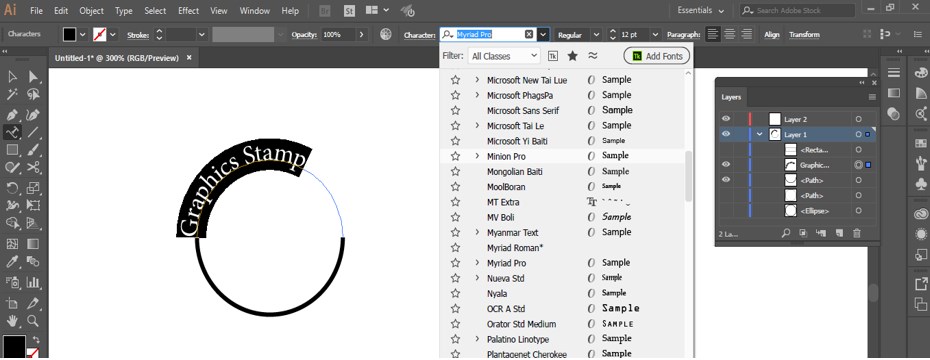Select the Rectangle tool

point(12,150)
